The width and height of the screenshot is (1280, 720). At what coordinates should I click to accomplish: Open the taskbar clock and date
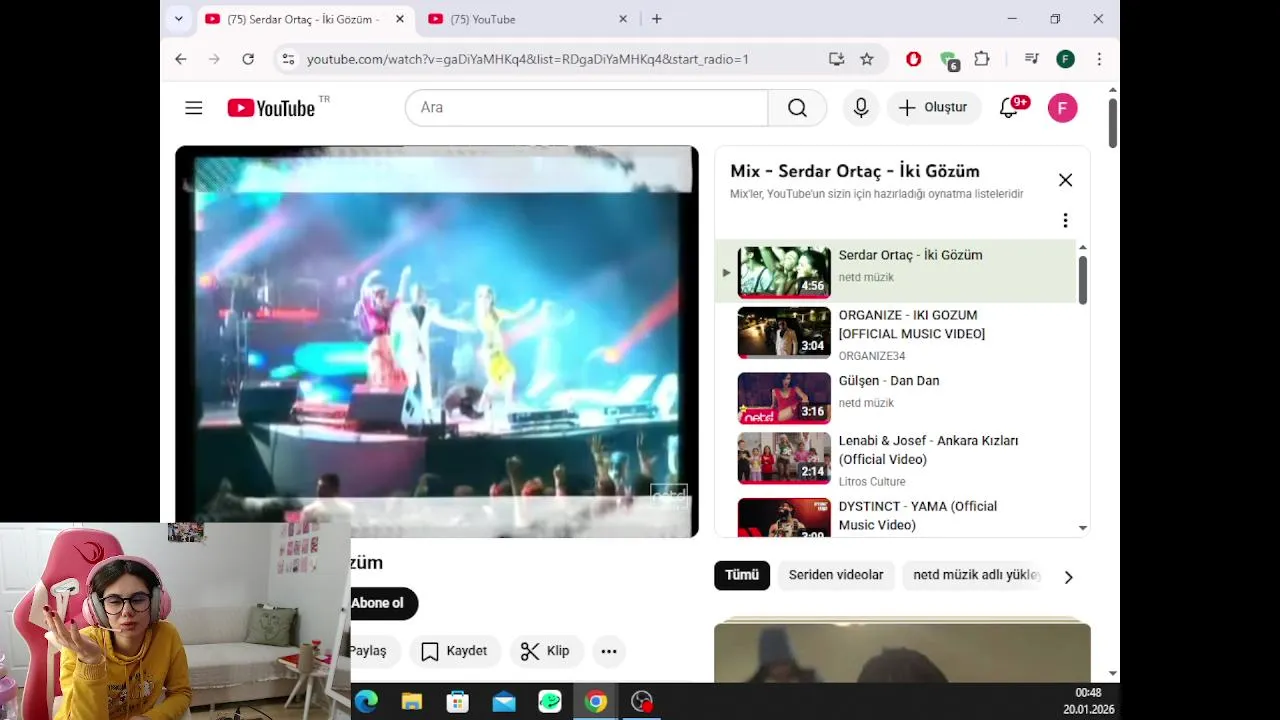point(1088,701)
